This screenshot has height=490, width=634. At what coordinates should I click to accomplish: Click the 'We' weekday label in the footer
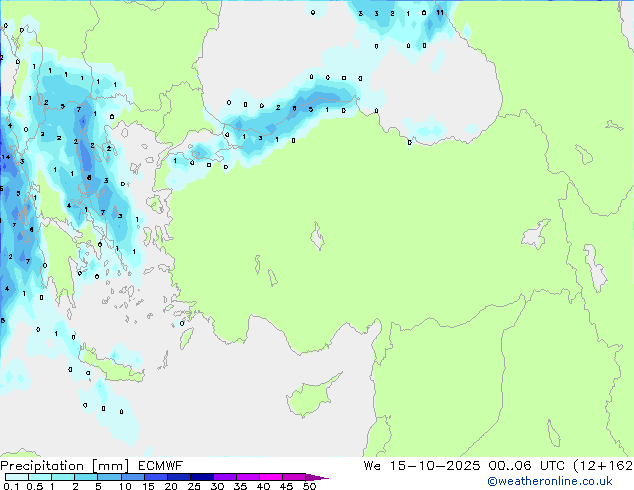pos(372,466)
